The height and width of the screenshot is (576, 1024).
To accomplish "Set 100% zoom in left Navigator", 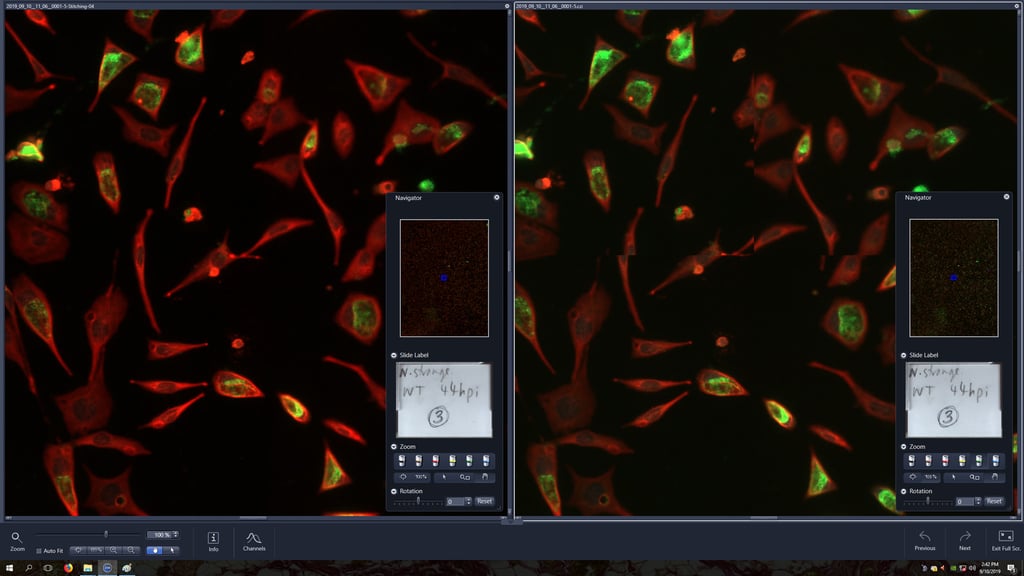I will tap(421, 477).
